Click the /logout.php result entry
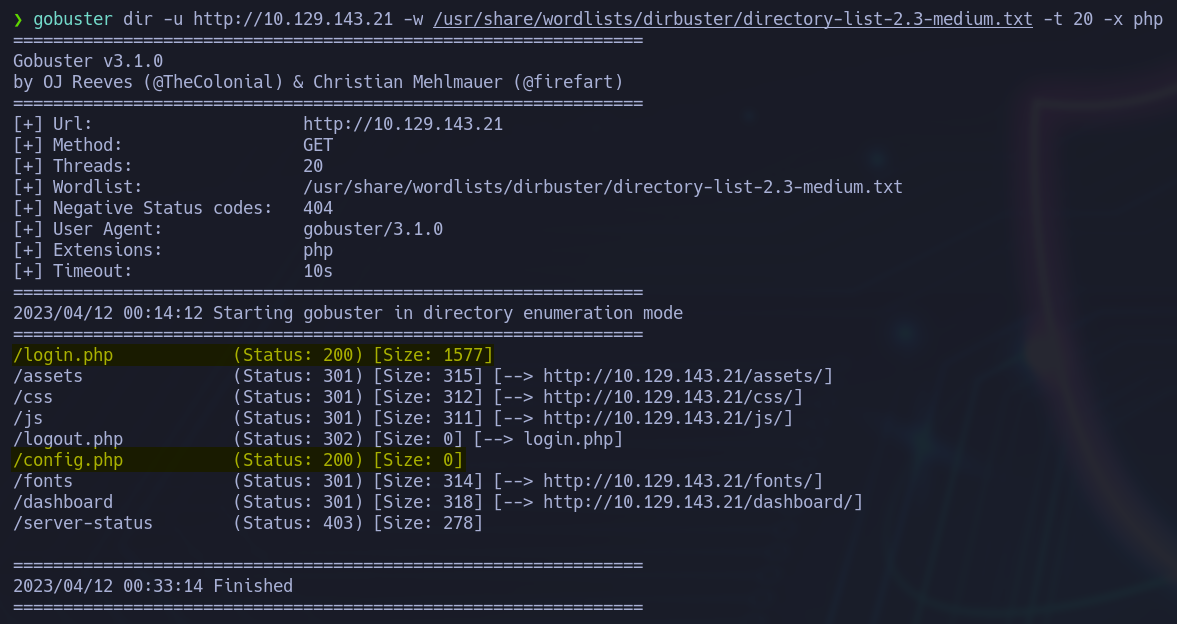This screenshot has width=1177, height=624. (68, 439)
